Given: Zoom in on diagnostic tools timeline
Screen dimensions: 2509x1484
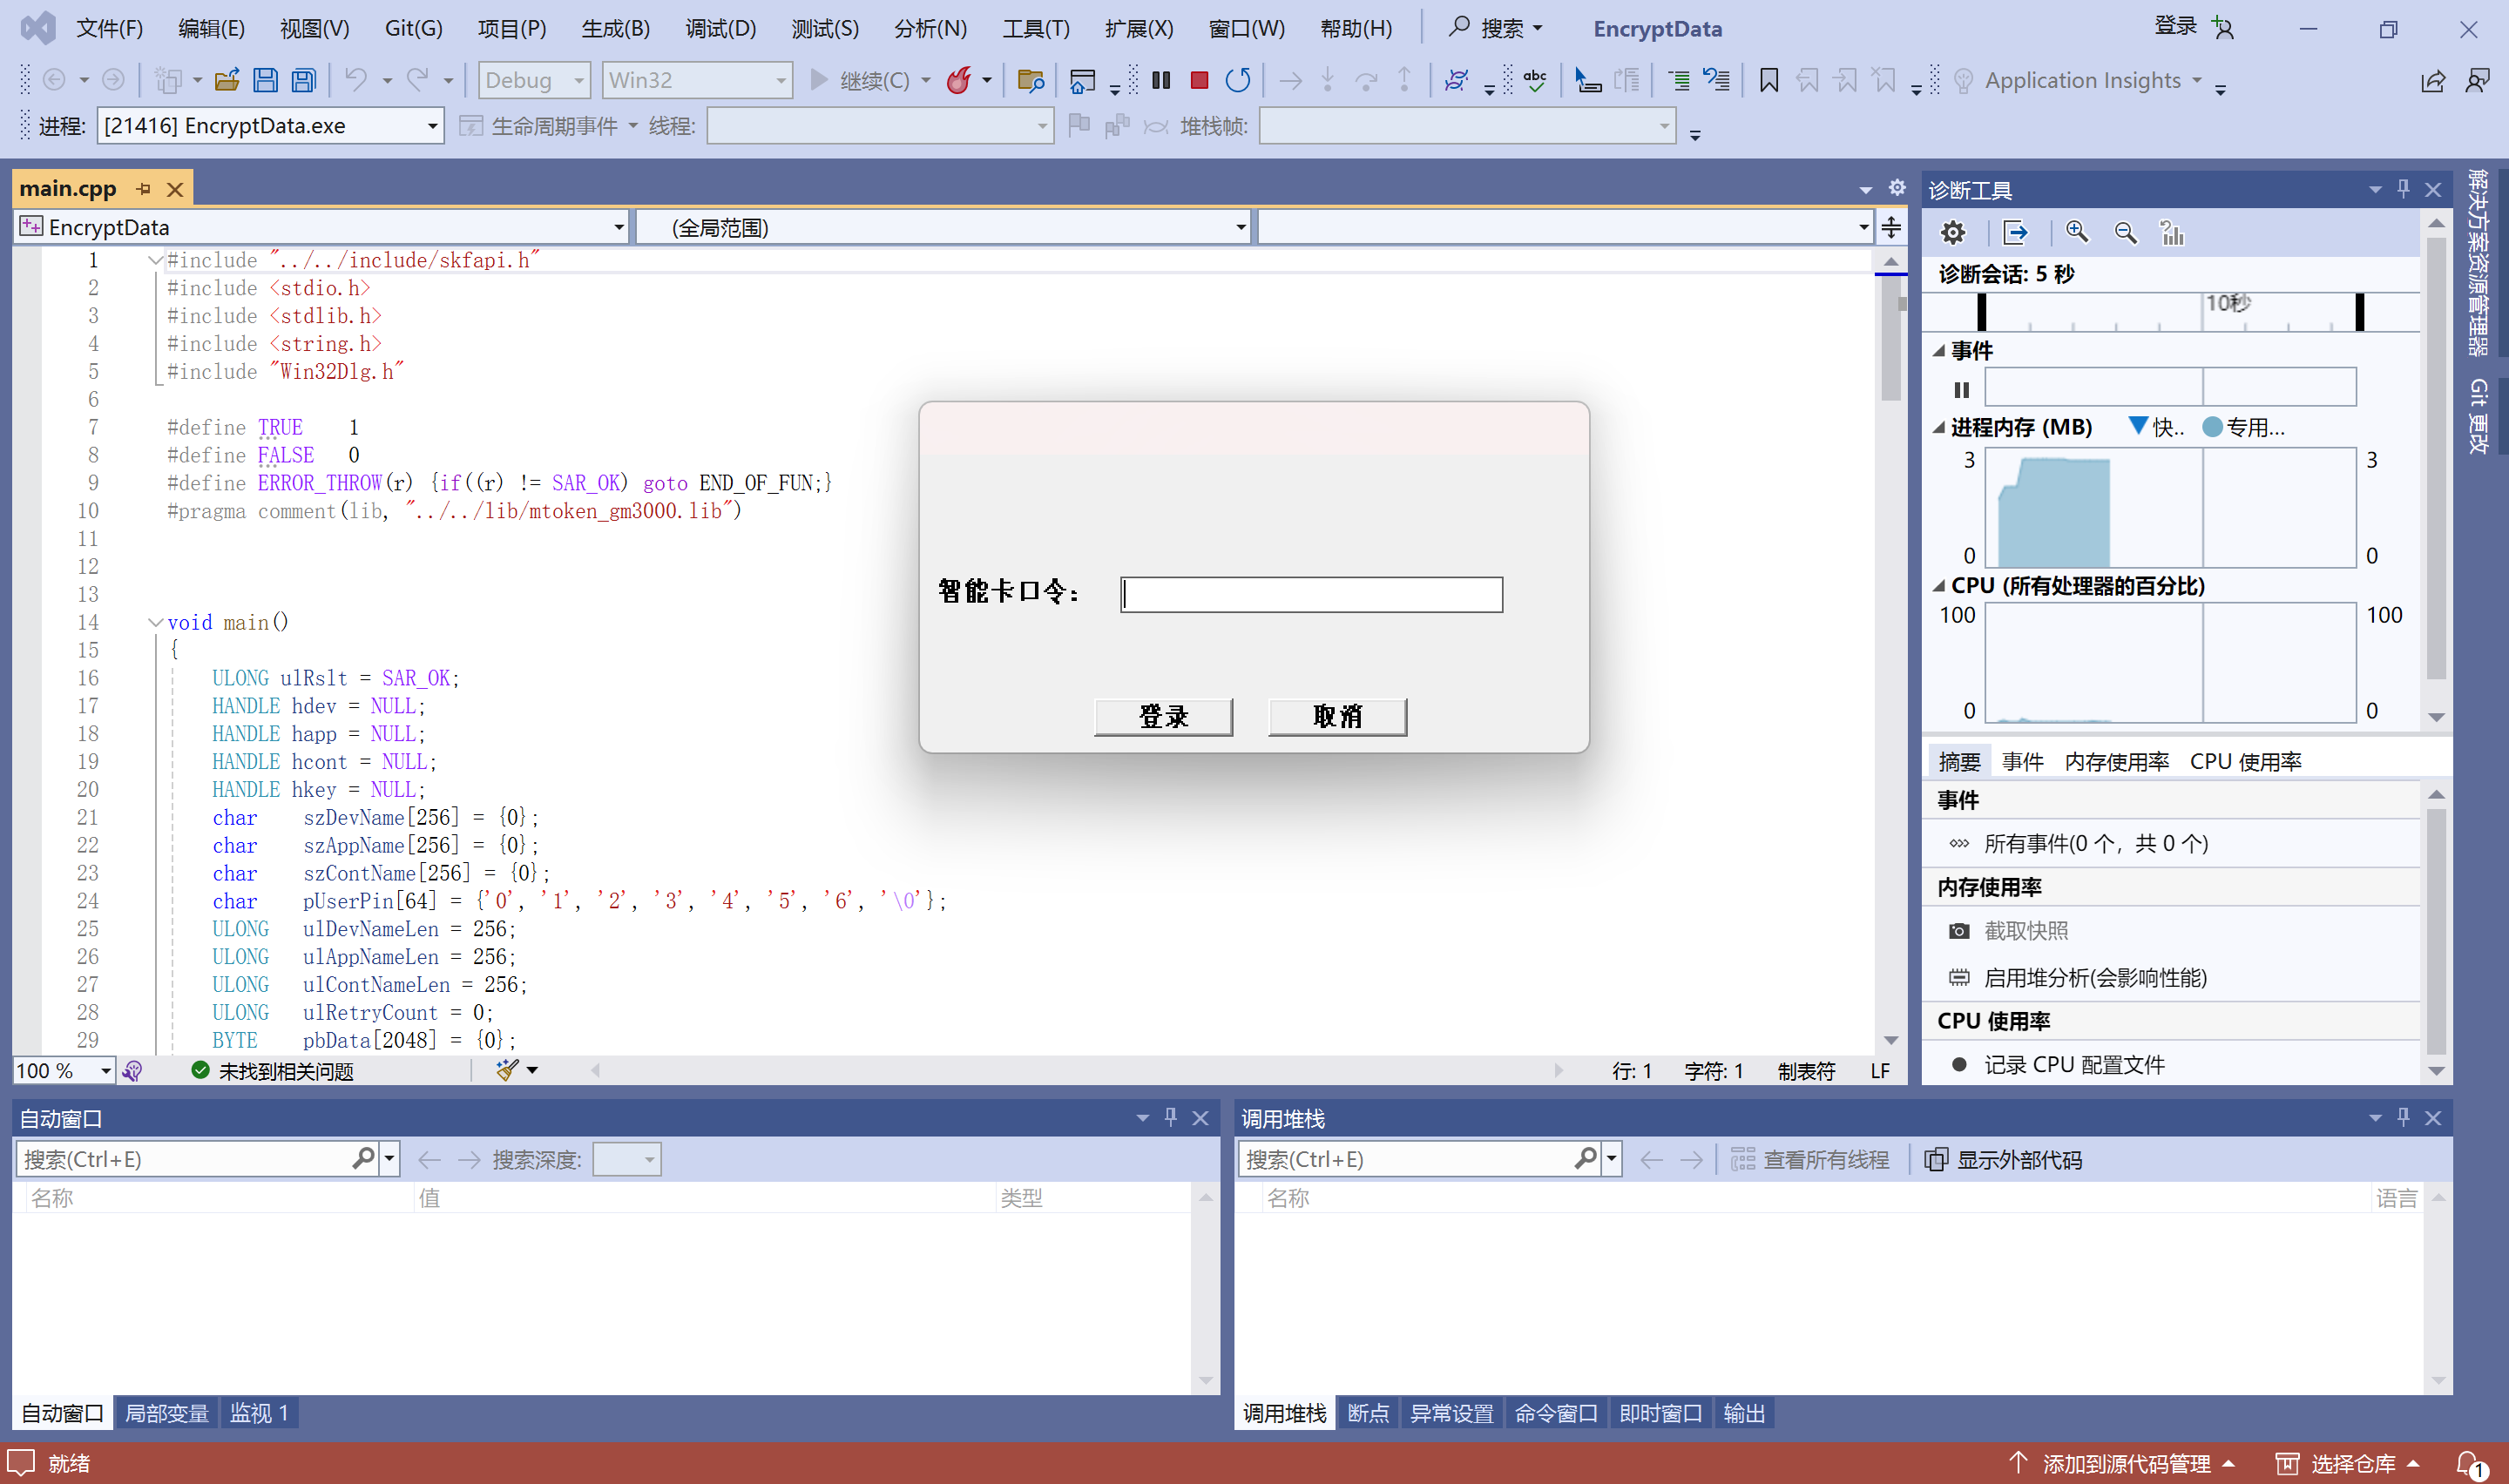Looking at the screenshot, I should pos(2077,233).
